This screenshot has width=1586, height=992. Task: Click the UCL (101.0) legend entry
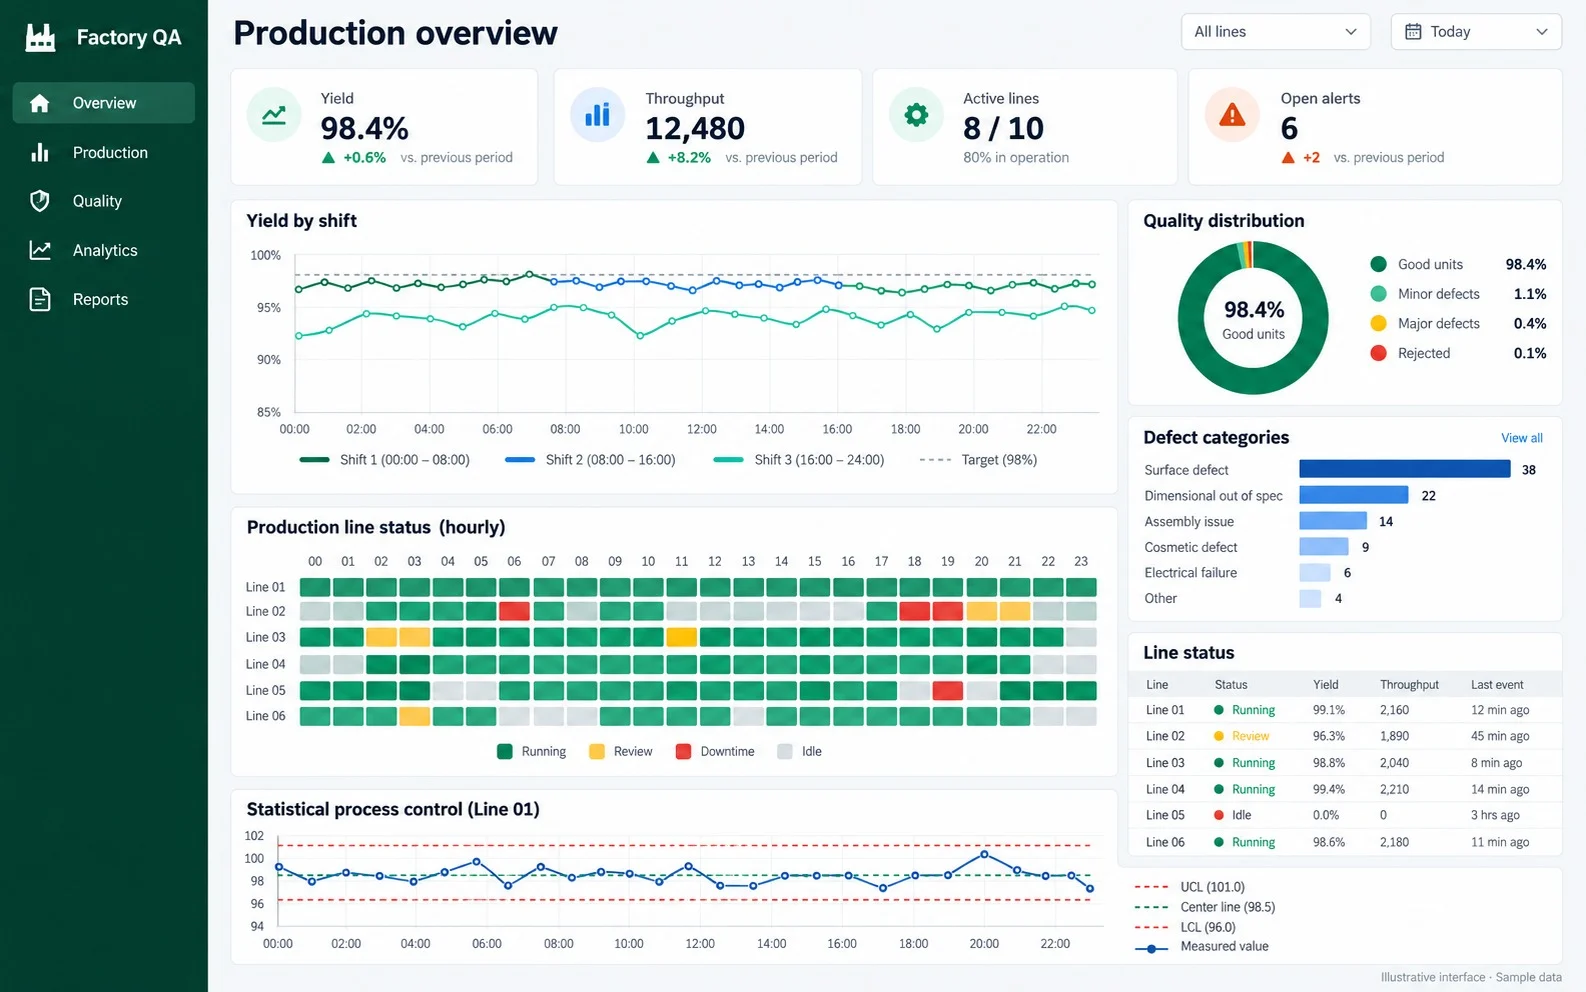coord(1190,887)
